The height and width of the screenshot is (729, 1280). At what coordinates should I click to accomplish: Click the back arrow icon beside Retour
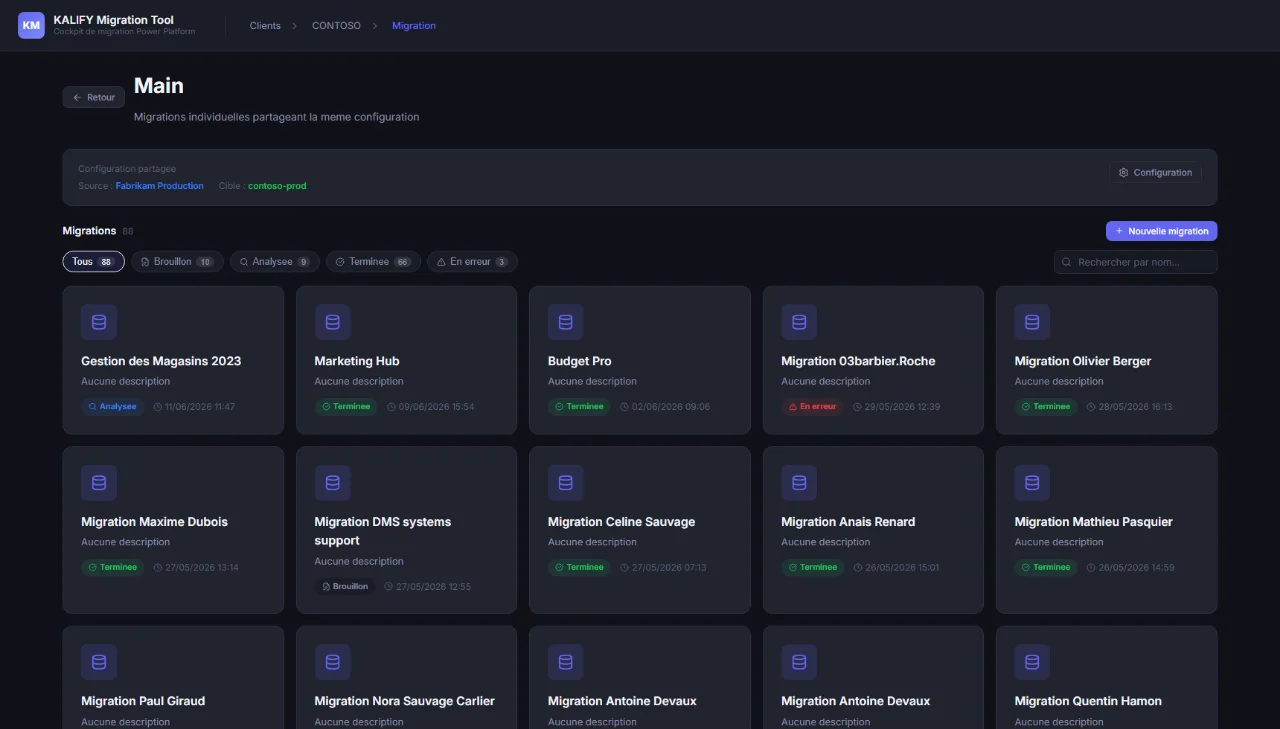pyautogui.click(x=77, y=97)
